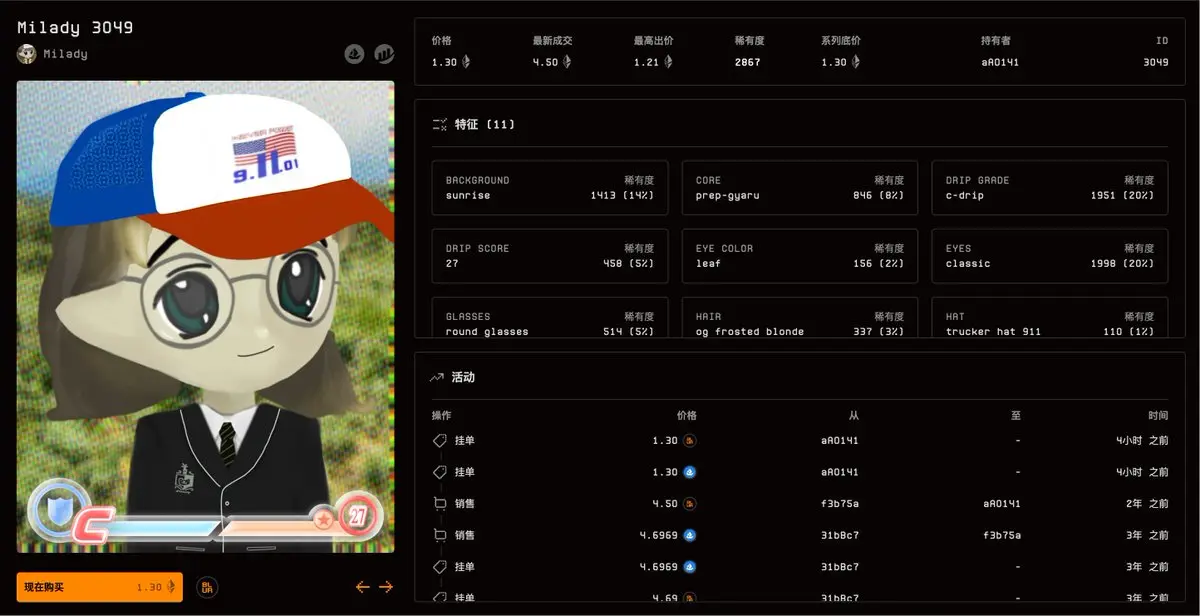Click the owner address aA0141 in header

point(1000,62)
